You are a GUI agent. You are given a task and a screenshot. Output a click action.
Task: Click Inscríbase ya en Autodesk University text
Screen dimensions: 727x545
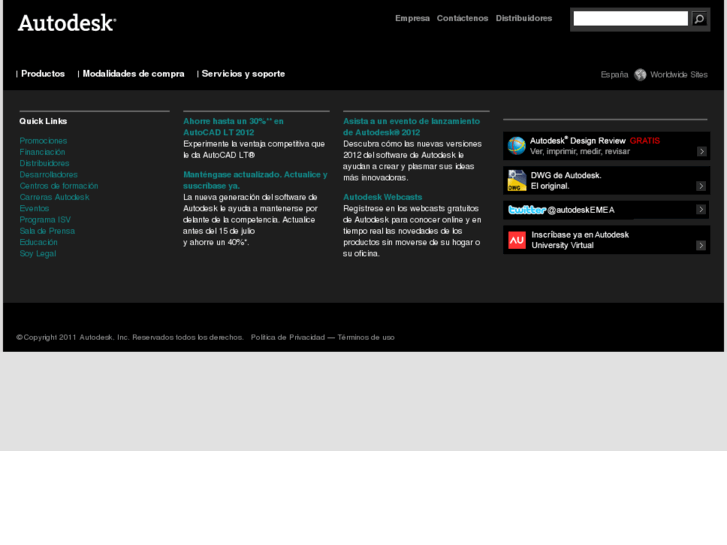click(580, 240)
